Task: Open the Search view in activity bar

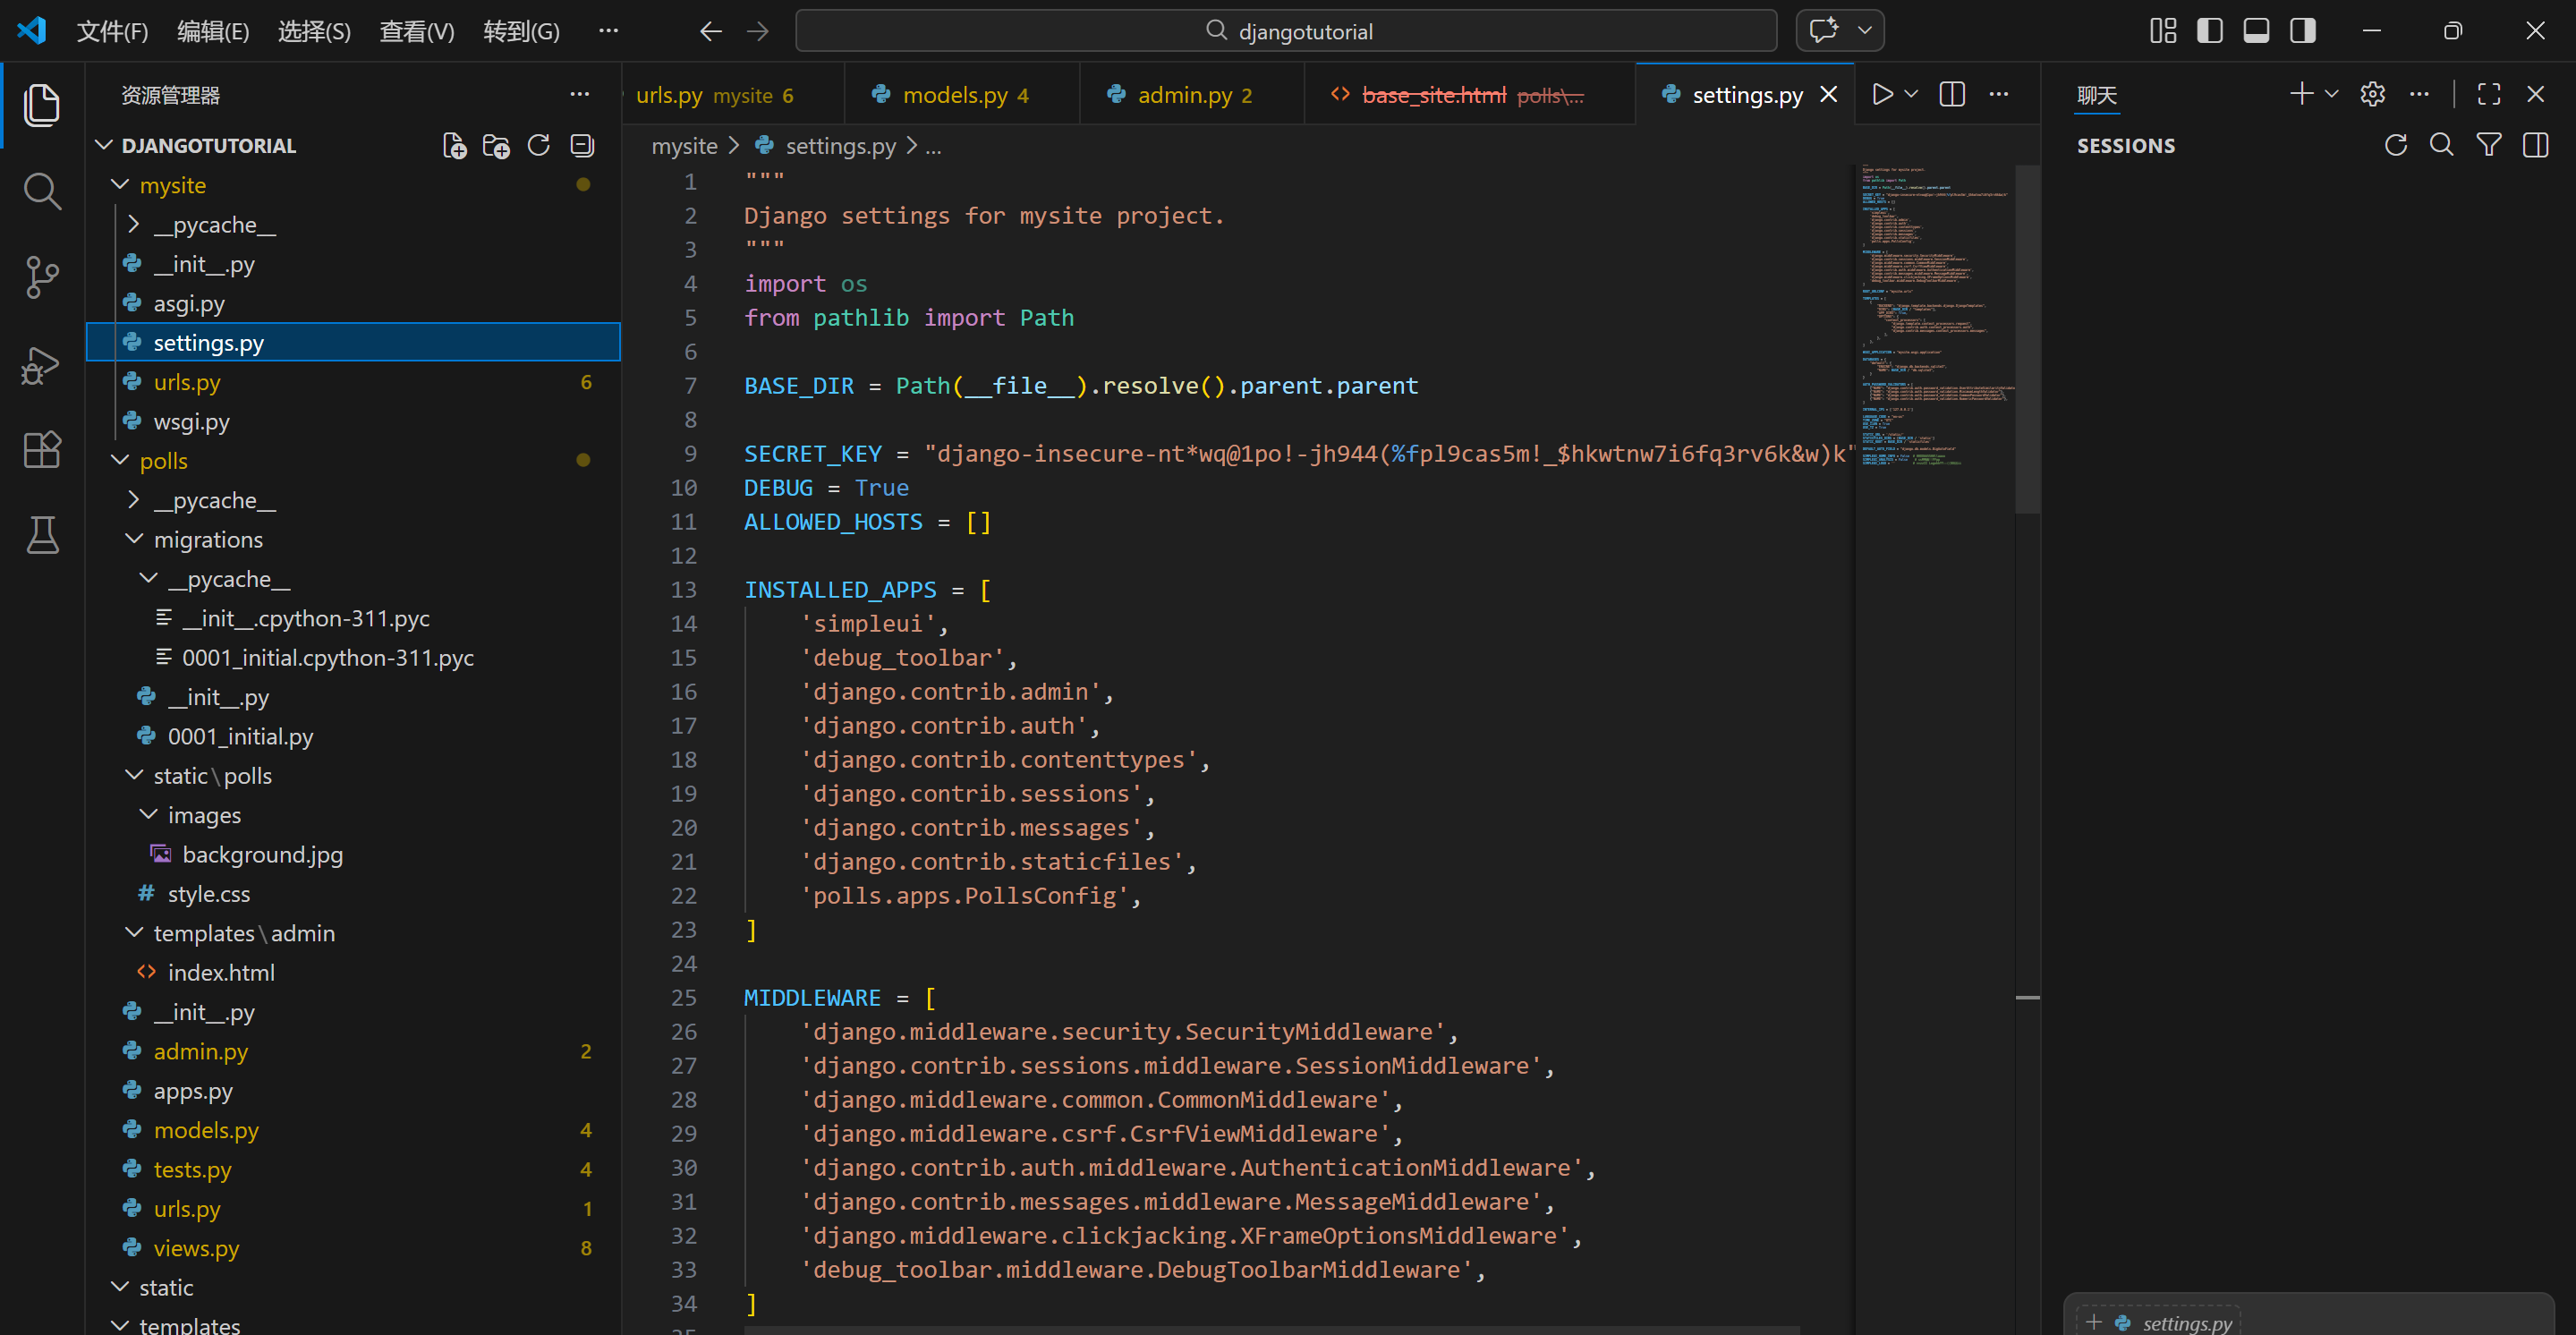Action: click(x=41, y=190)
